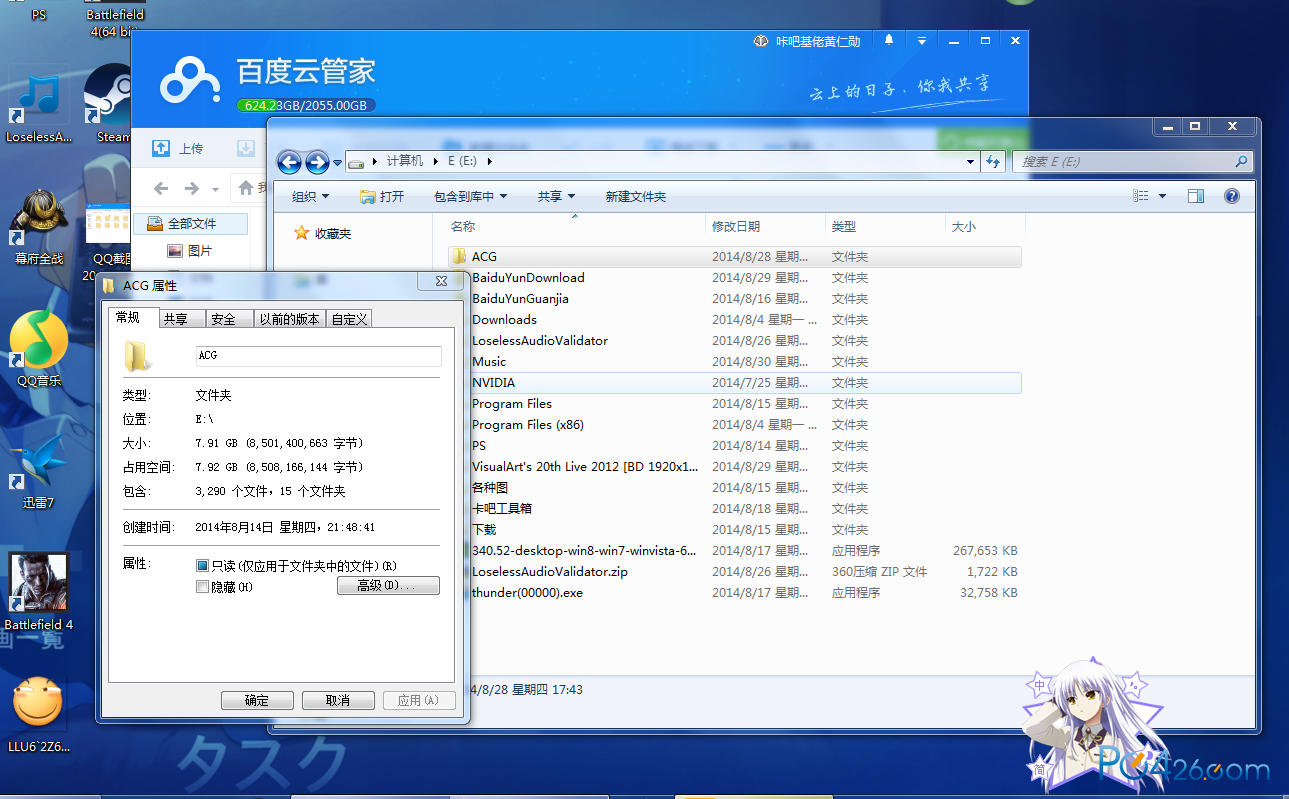Open the Battlefield 4 desktop shortcut
This screenshot has height=799, width=1289.
click(x=39, y=592)
